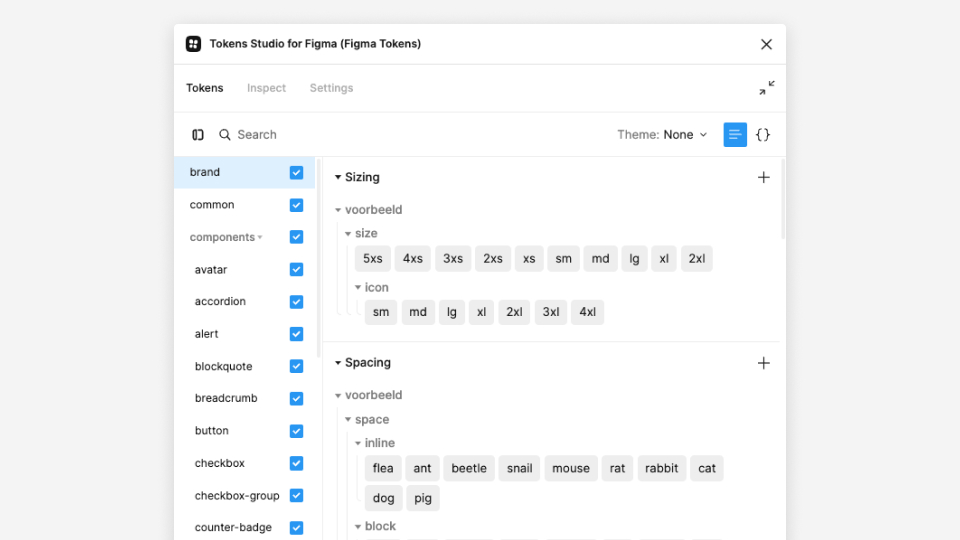960x540 pixels.
Task: Select the rabbit inline spacing token
Action: tap(662, 468)
